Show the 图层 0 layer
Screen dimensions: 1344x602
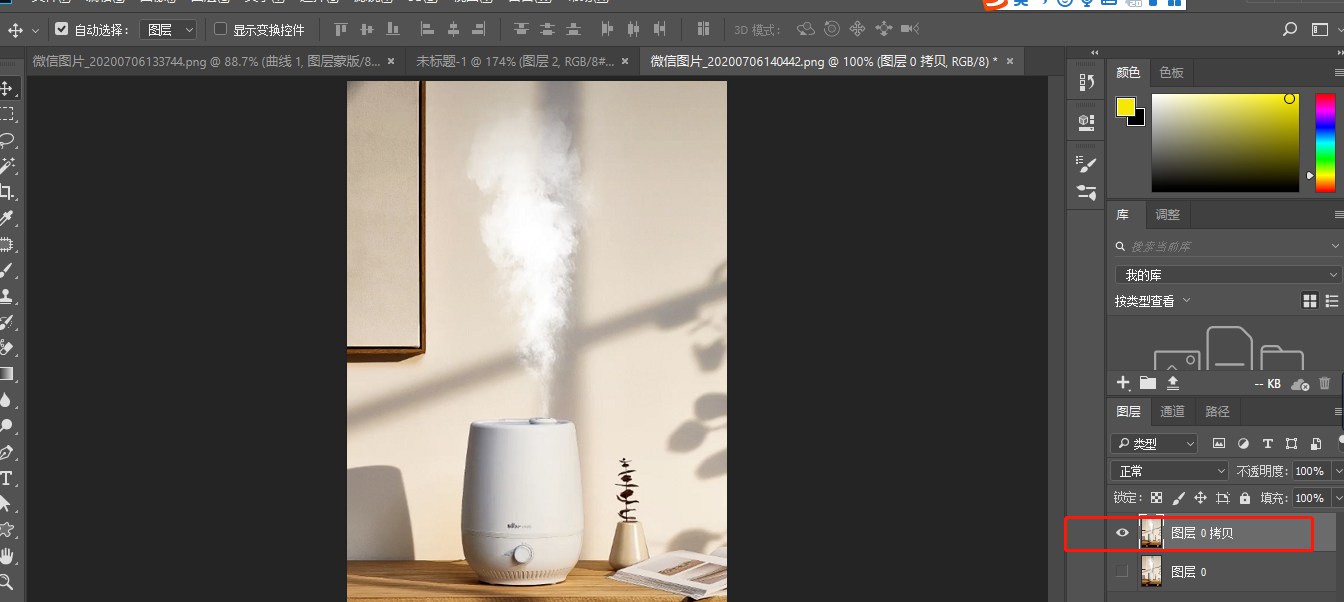pyautogui.click(x=1122, y=571)
